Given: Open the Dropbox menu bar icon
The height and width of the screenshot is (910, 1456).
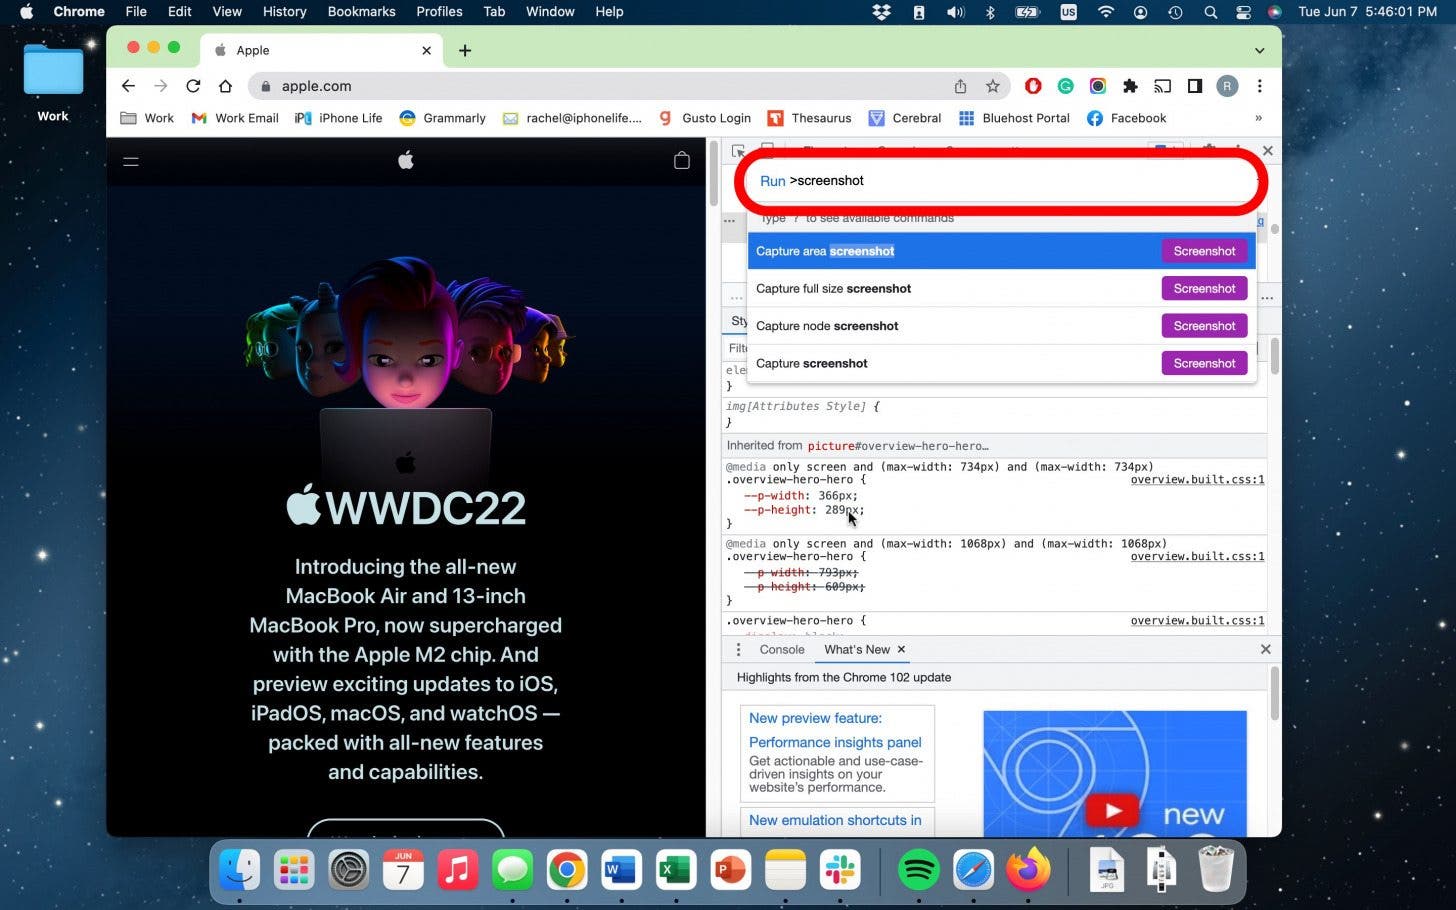Looking at the screenshot, I should (881, 12).
